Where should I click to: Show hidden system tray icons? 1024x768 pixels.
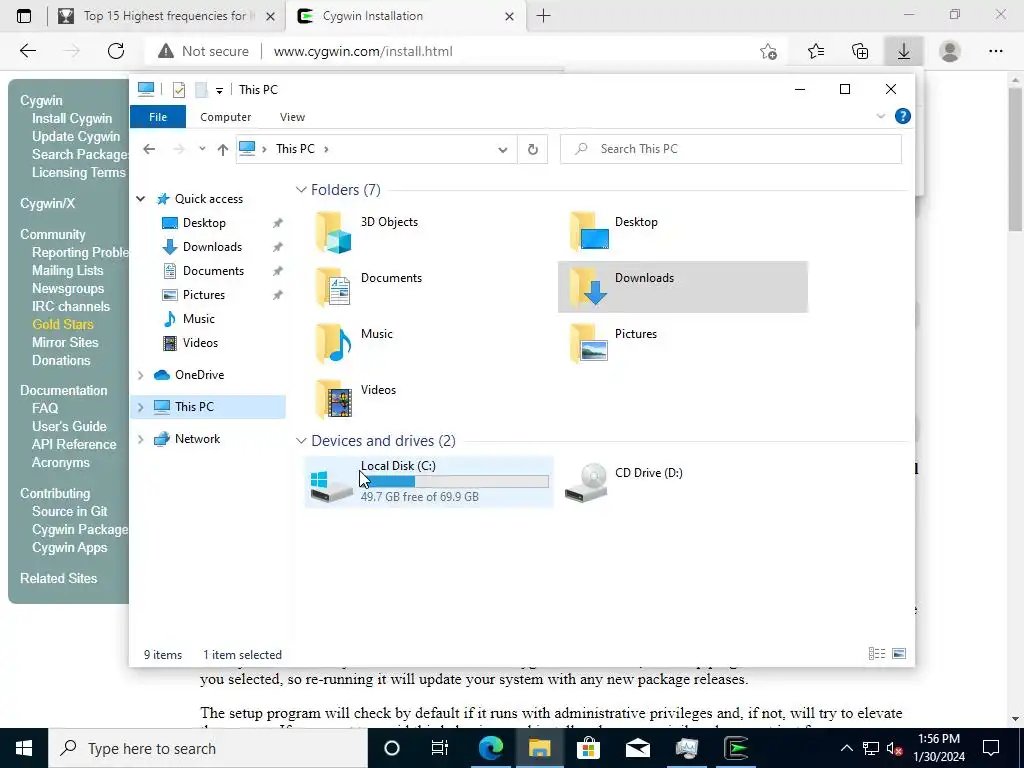(x=846, y=748)
